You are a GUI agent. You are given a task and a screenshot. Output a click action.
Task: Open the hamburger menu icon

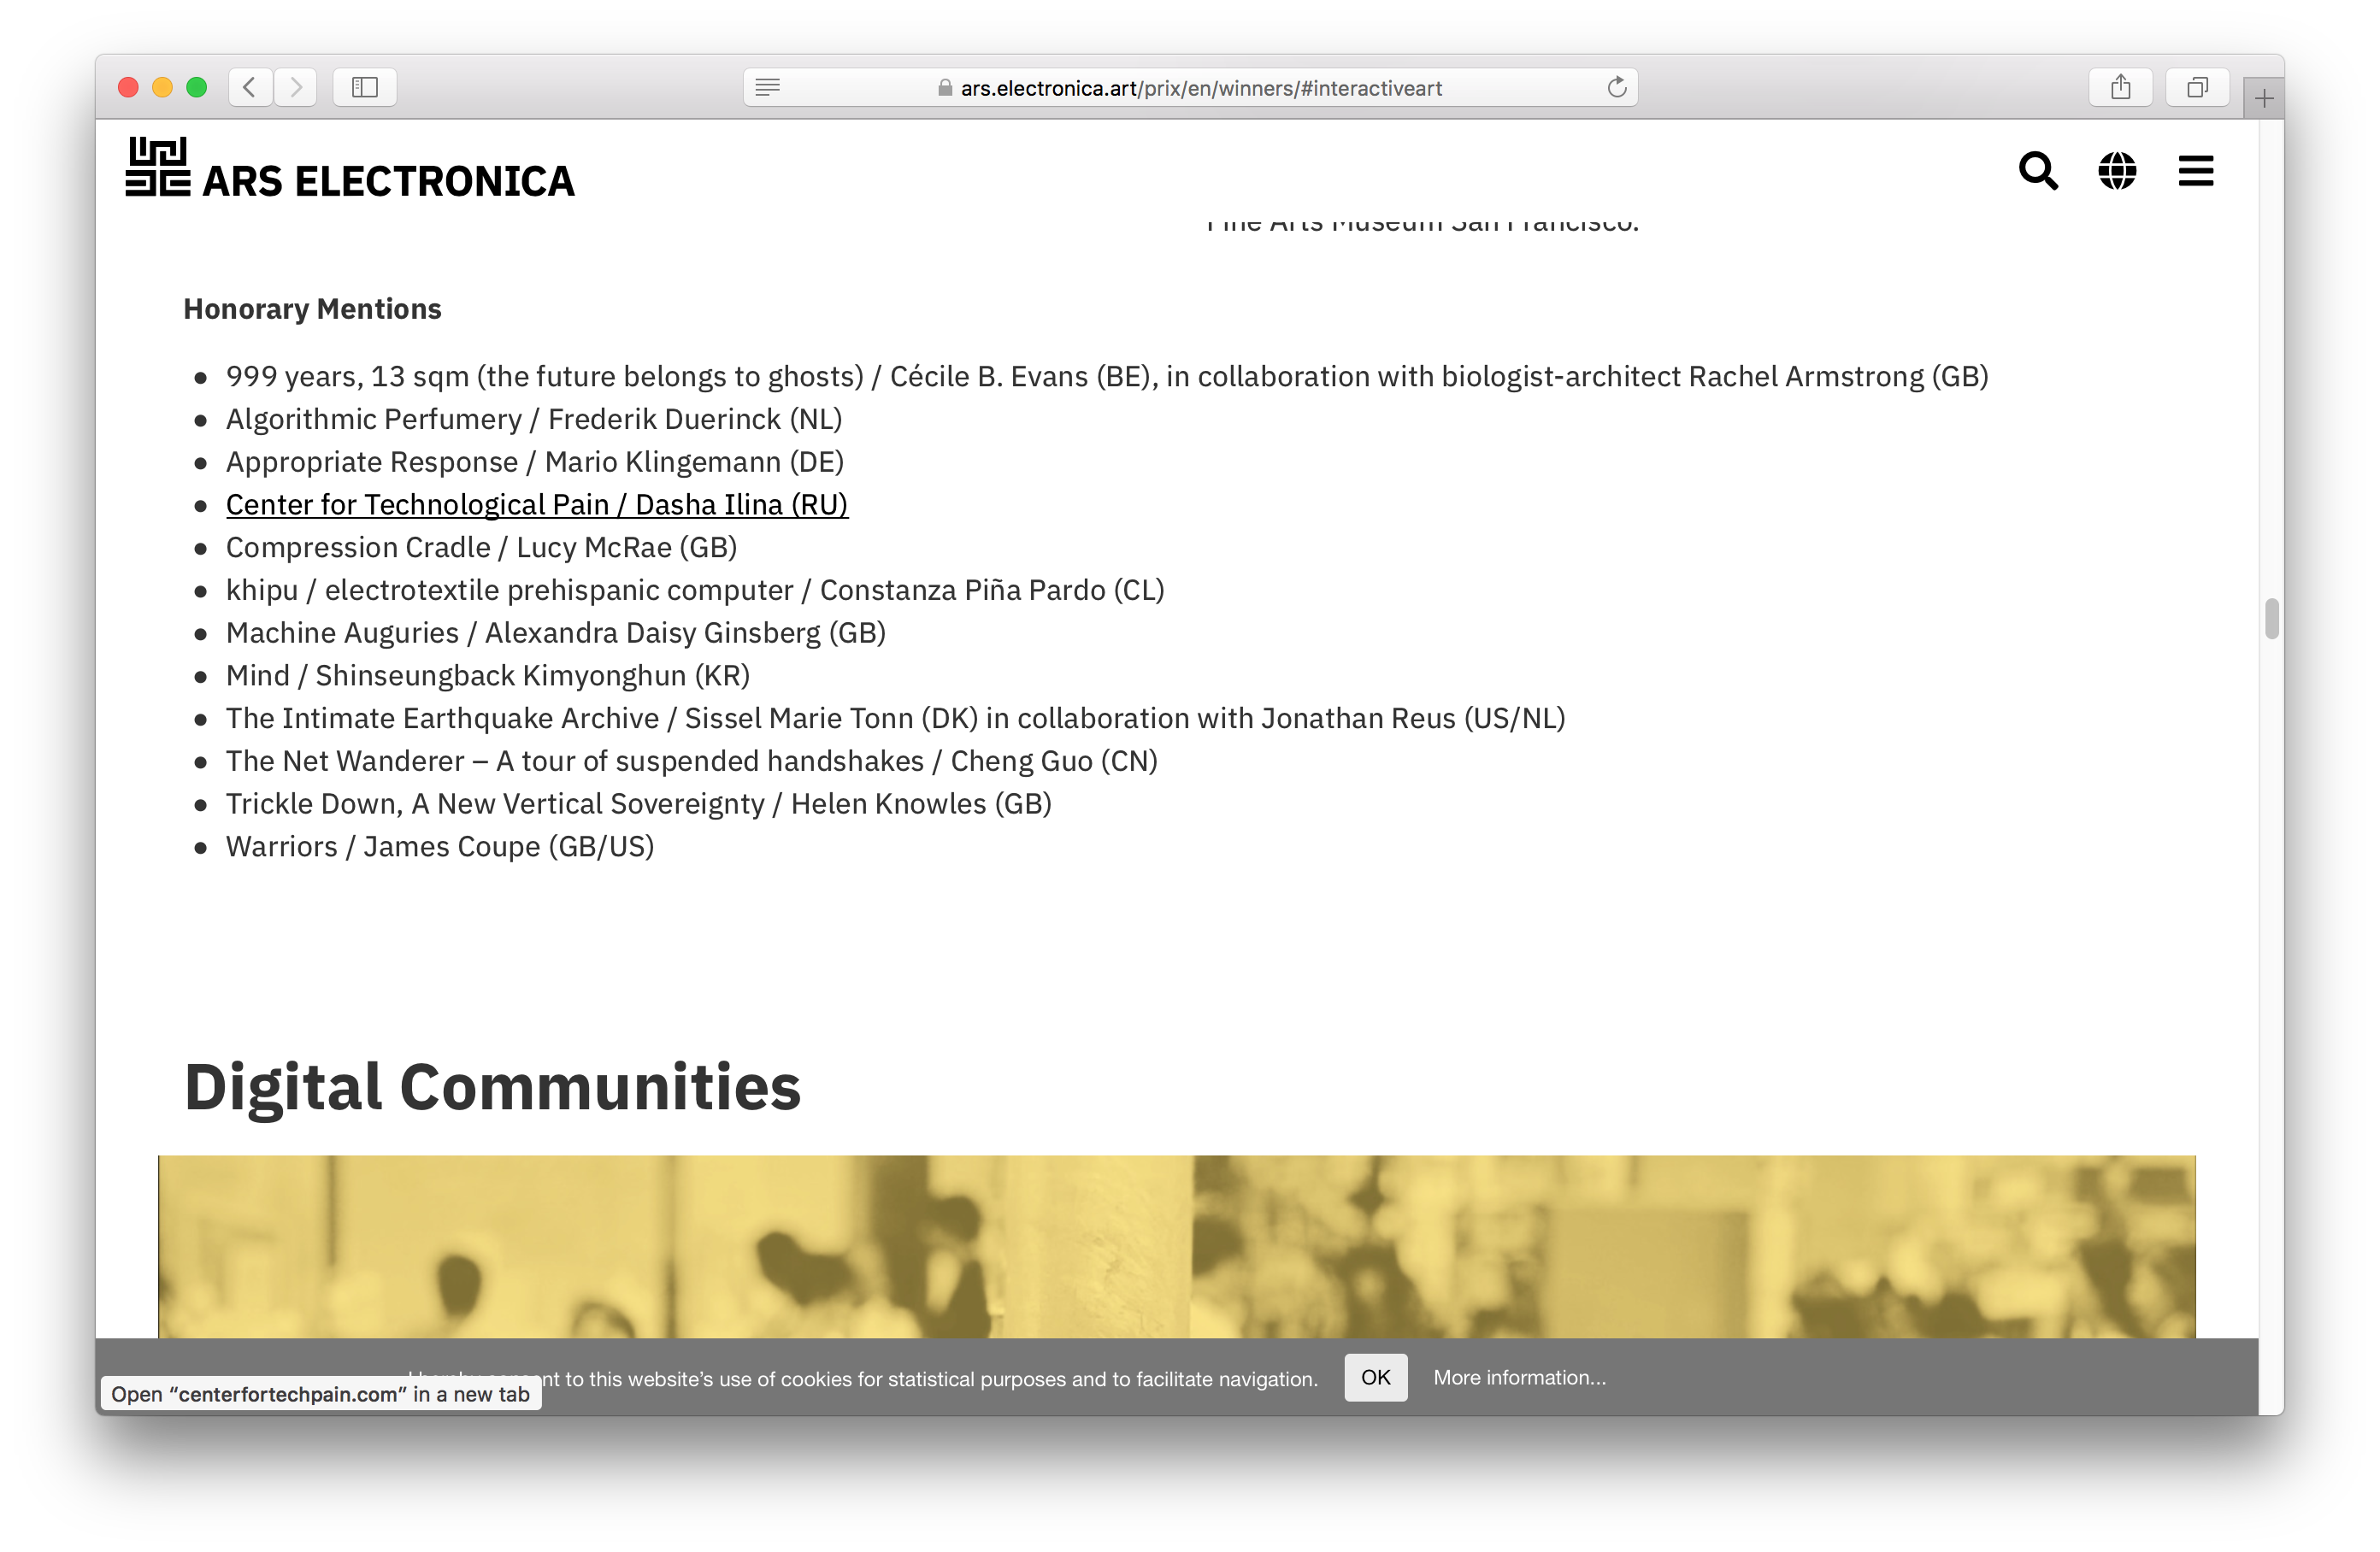[x=2196, y=171]
